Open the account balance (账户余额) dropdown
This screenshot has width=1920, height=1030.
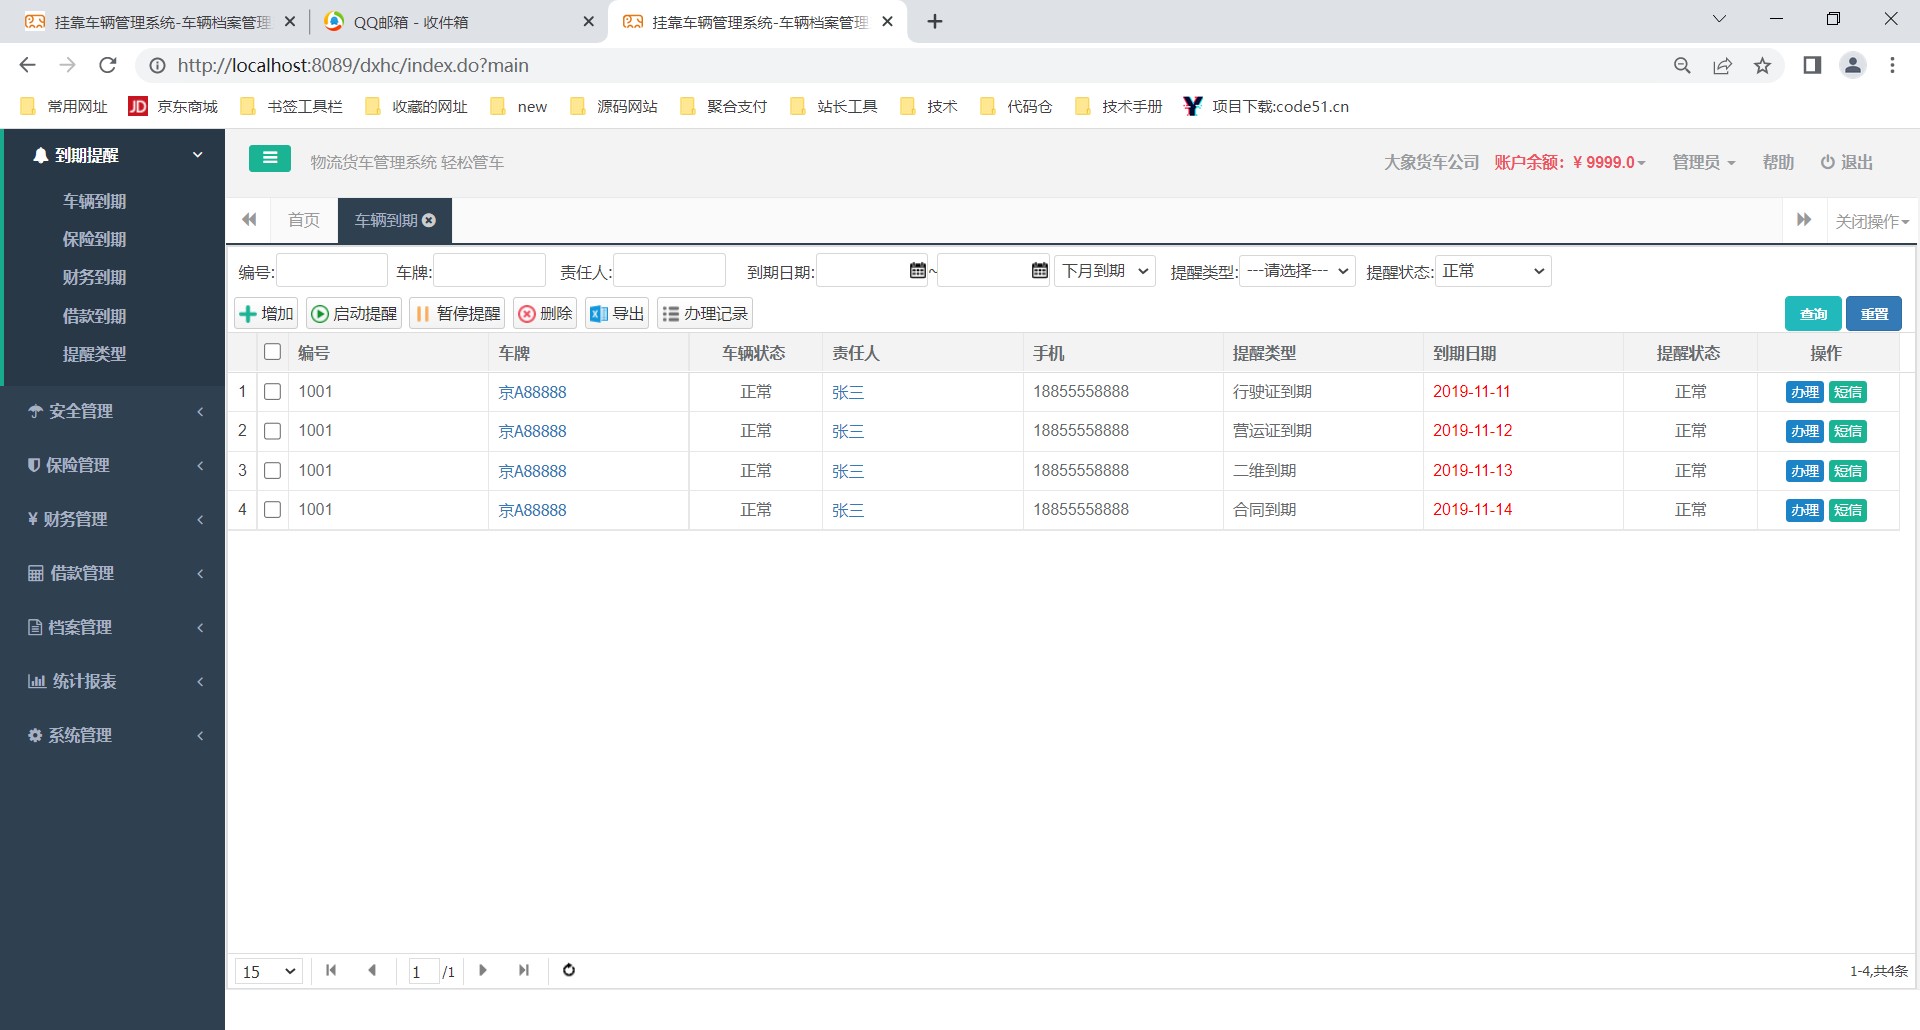coord(1570,162)
